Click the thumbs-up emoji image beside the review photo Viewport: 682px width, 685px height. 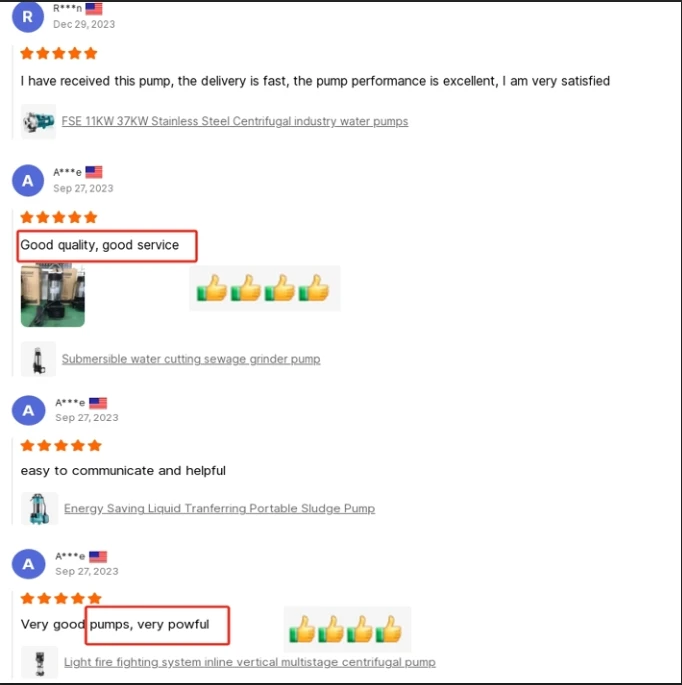(265, 288)
